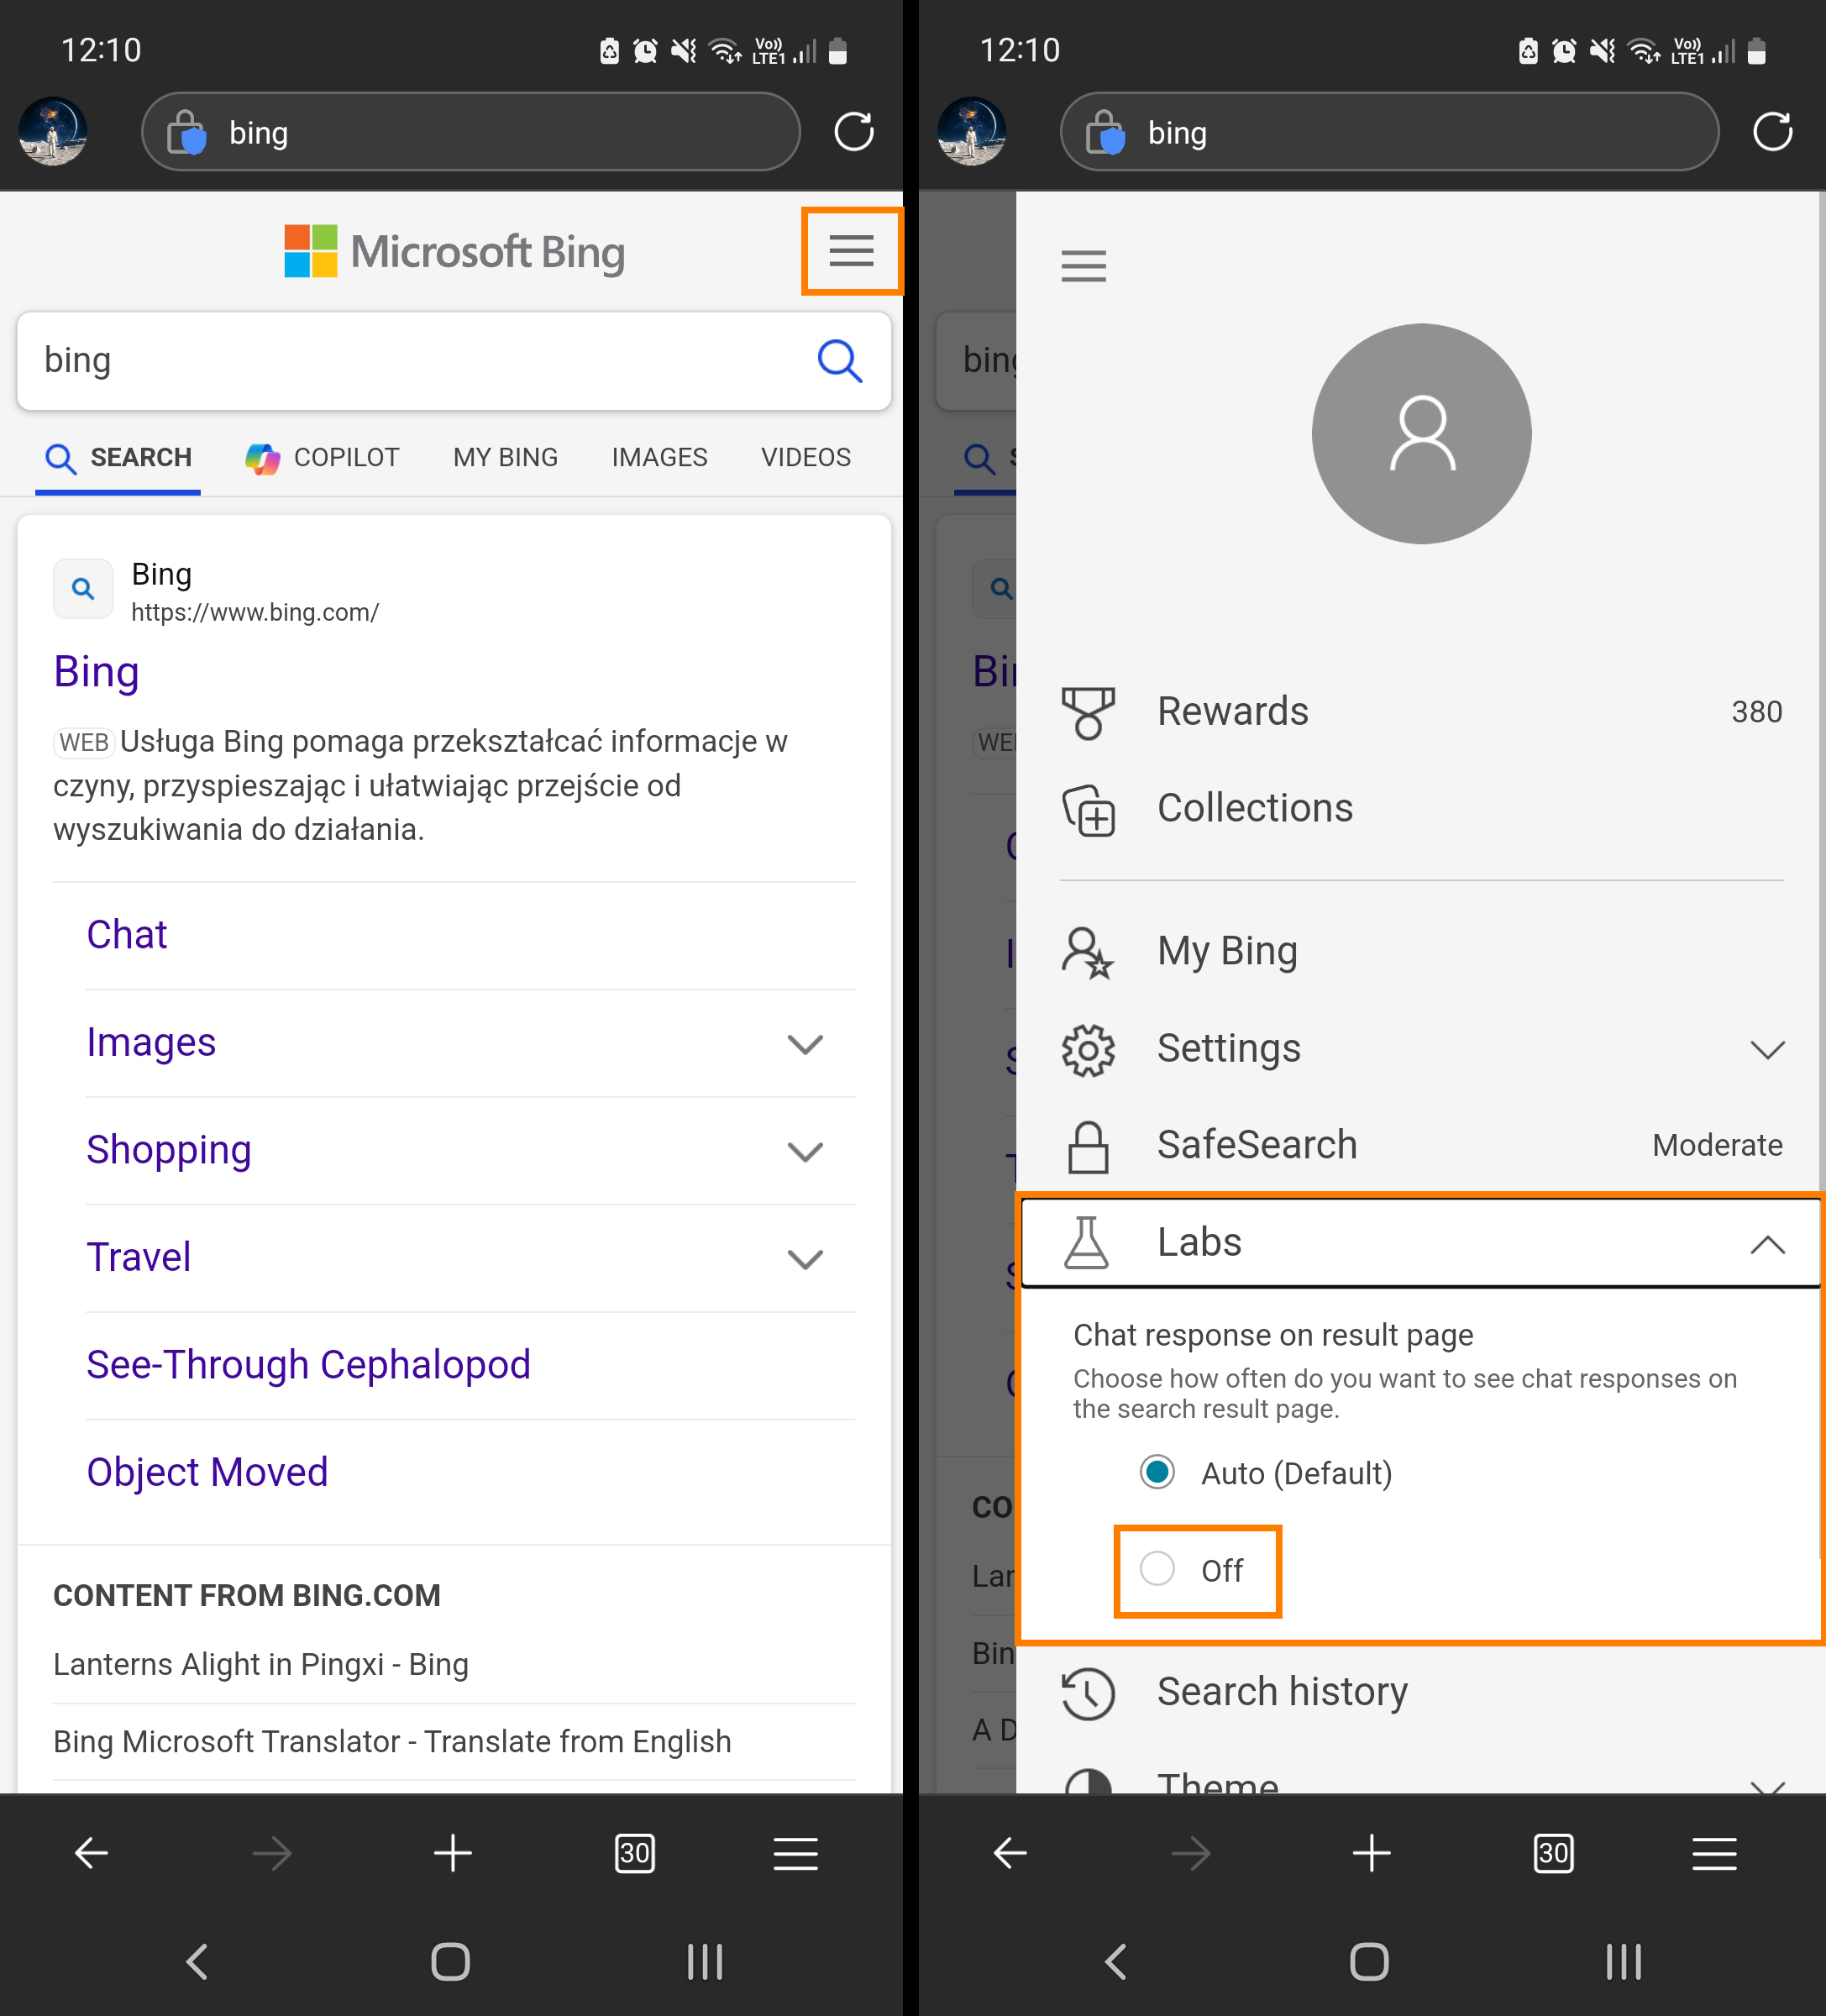Go back with browser back arrow on left screen

coord(91,1853)
